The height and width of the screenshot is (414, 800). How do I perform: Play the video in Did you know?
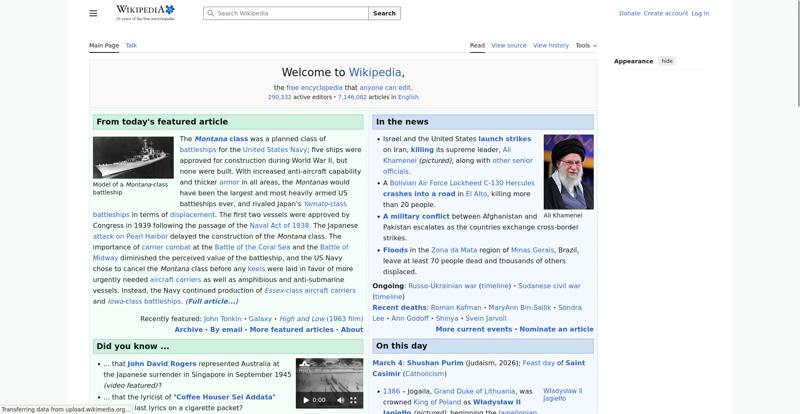306,400
